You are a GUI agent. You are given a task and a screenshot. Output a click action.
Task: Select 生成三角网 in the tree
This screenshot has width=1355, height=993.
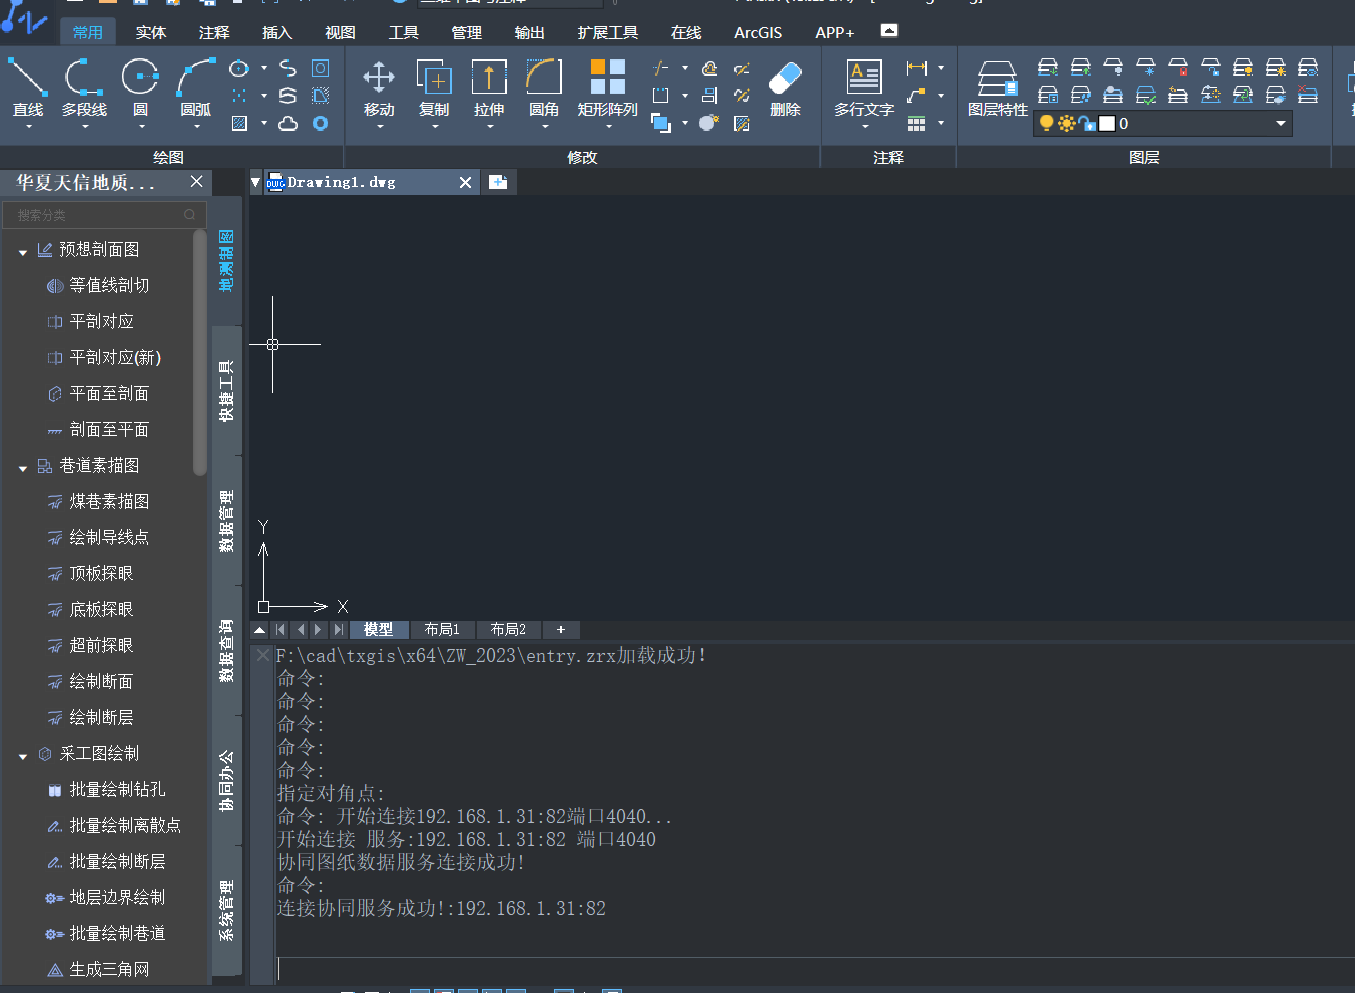click(x=109, y=969)
